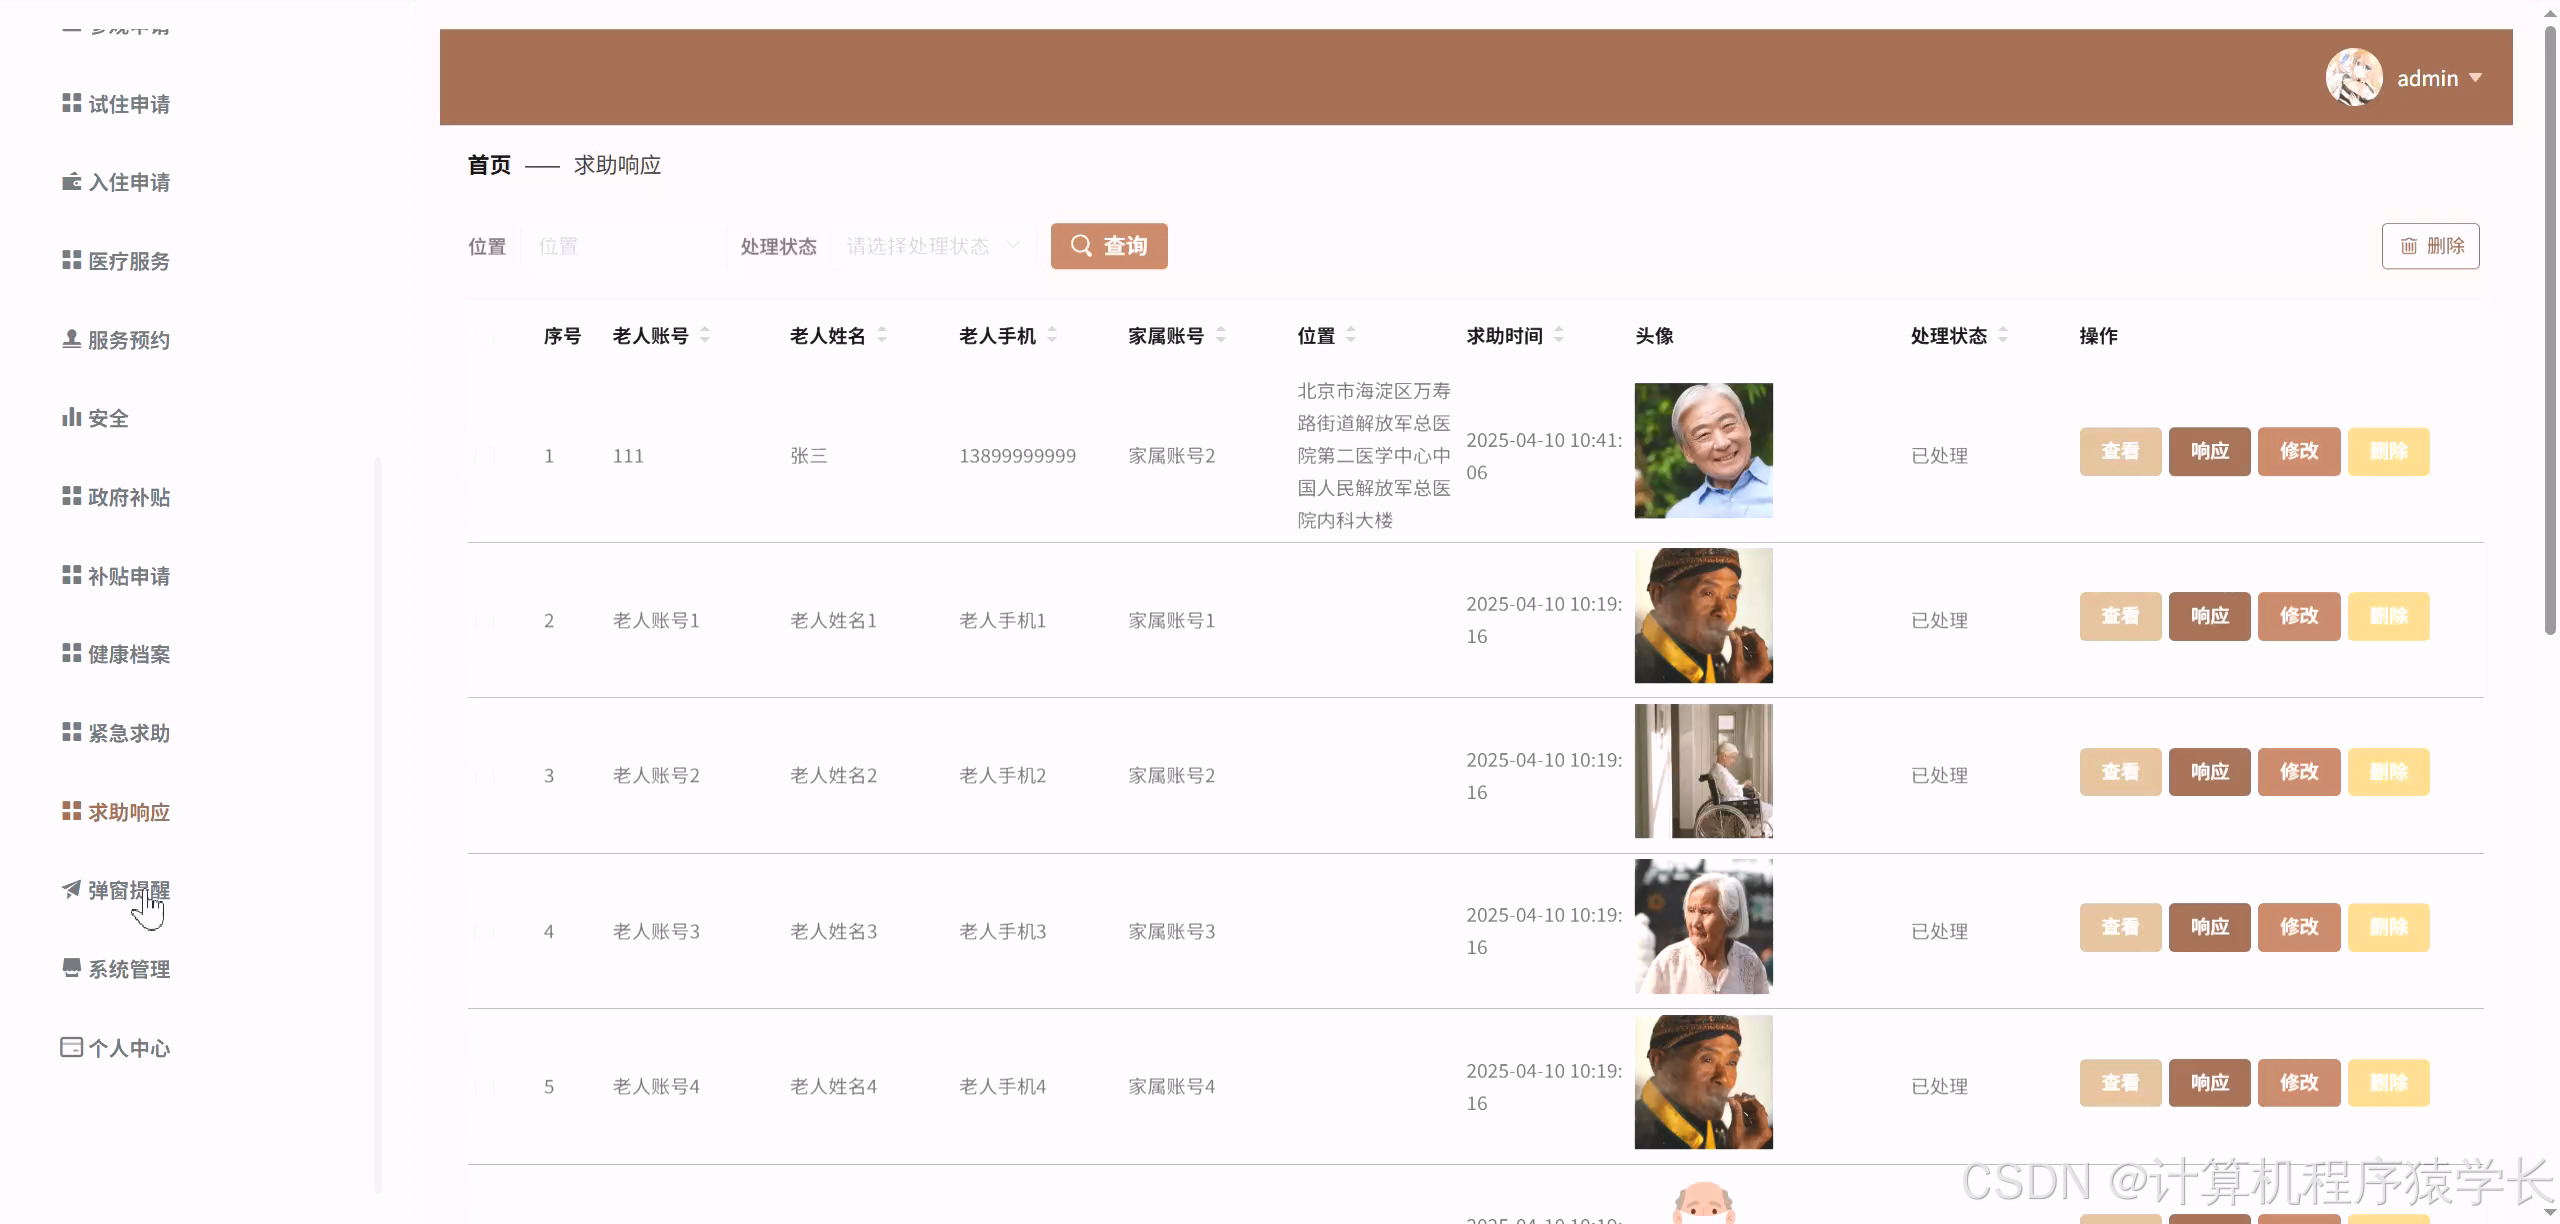The width and height of the screenshot is (2560, 1224).
Task: Click the 系统管理 sidebar icon
Action: (x=71, y=967)
